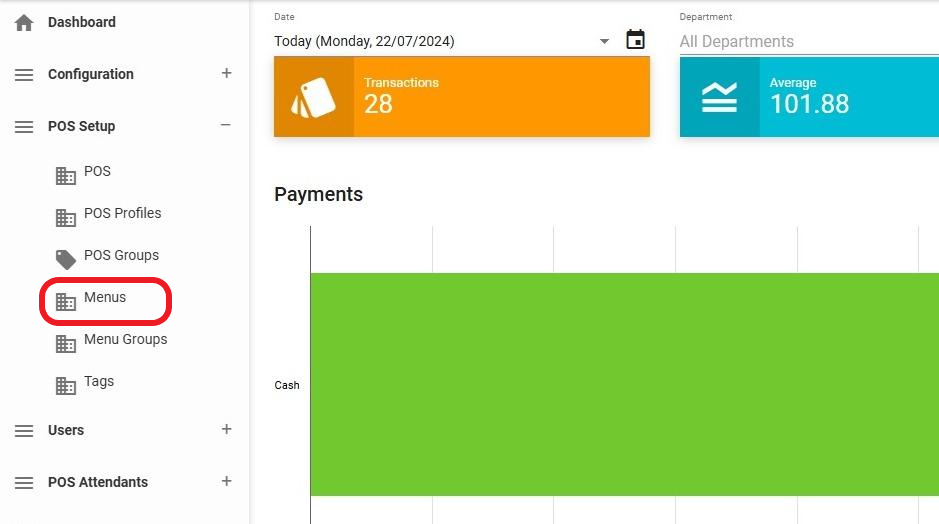Click the Average card icon
Screen dimensions: 939x524
(x=719, y=97)
